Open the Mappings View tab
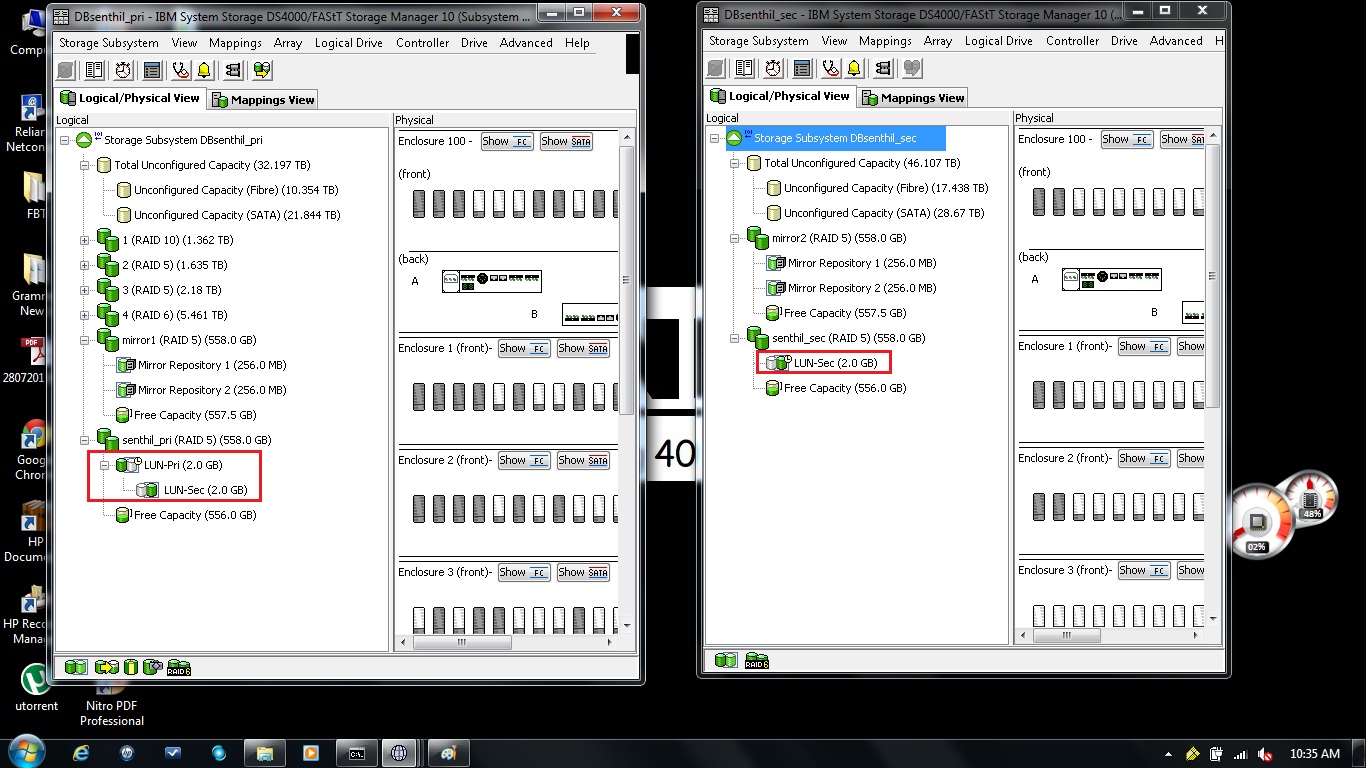 point(262,99)
